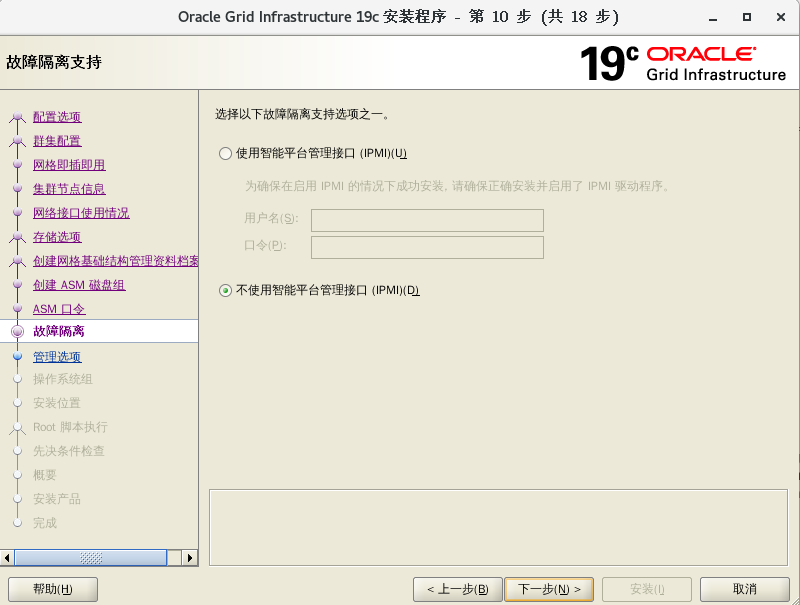Go to the 群集配置 step
The height and width of the screenshot is (605, 800).
(57, 141)
